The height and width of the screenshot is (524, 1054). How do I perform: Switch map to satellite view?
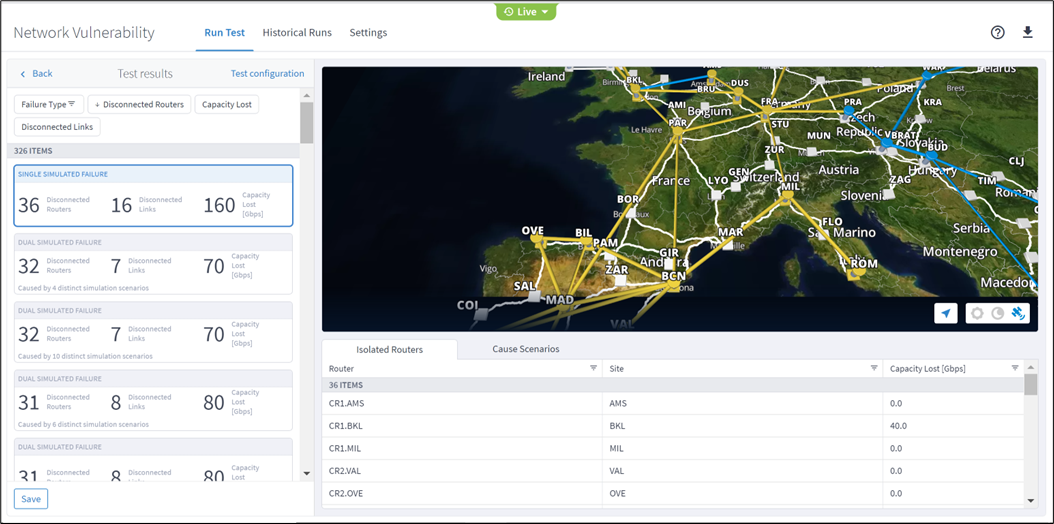[x=1018, y=313]
